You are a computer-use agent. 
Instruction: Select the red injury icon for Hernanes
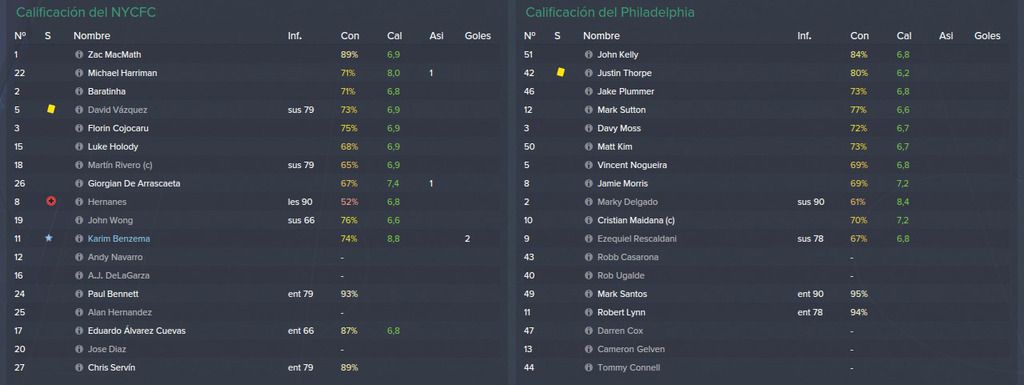(x=51, y=202)
